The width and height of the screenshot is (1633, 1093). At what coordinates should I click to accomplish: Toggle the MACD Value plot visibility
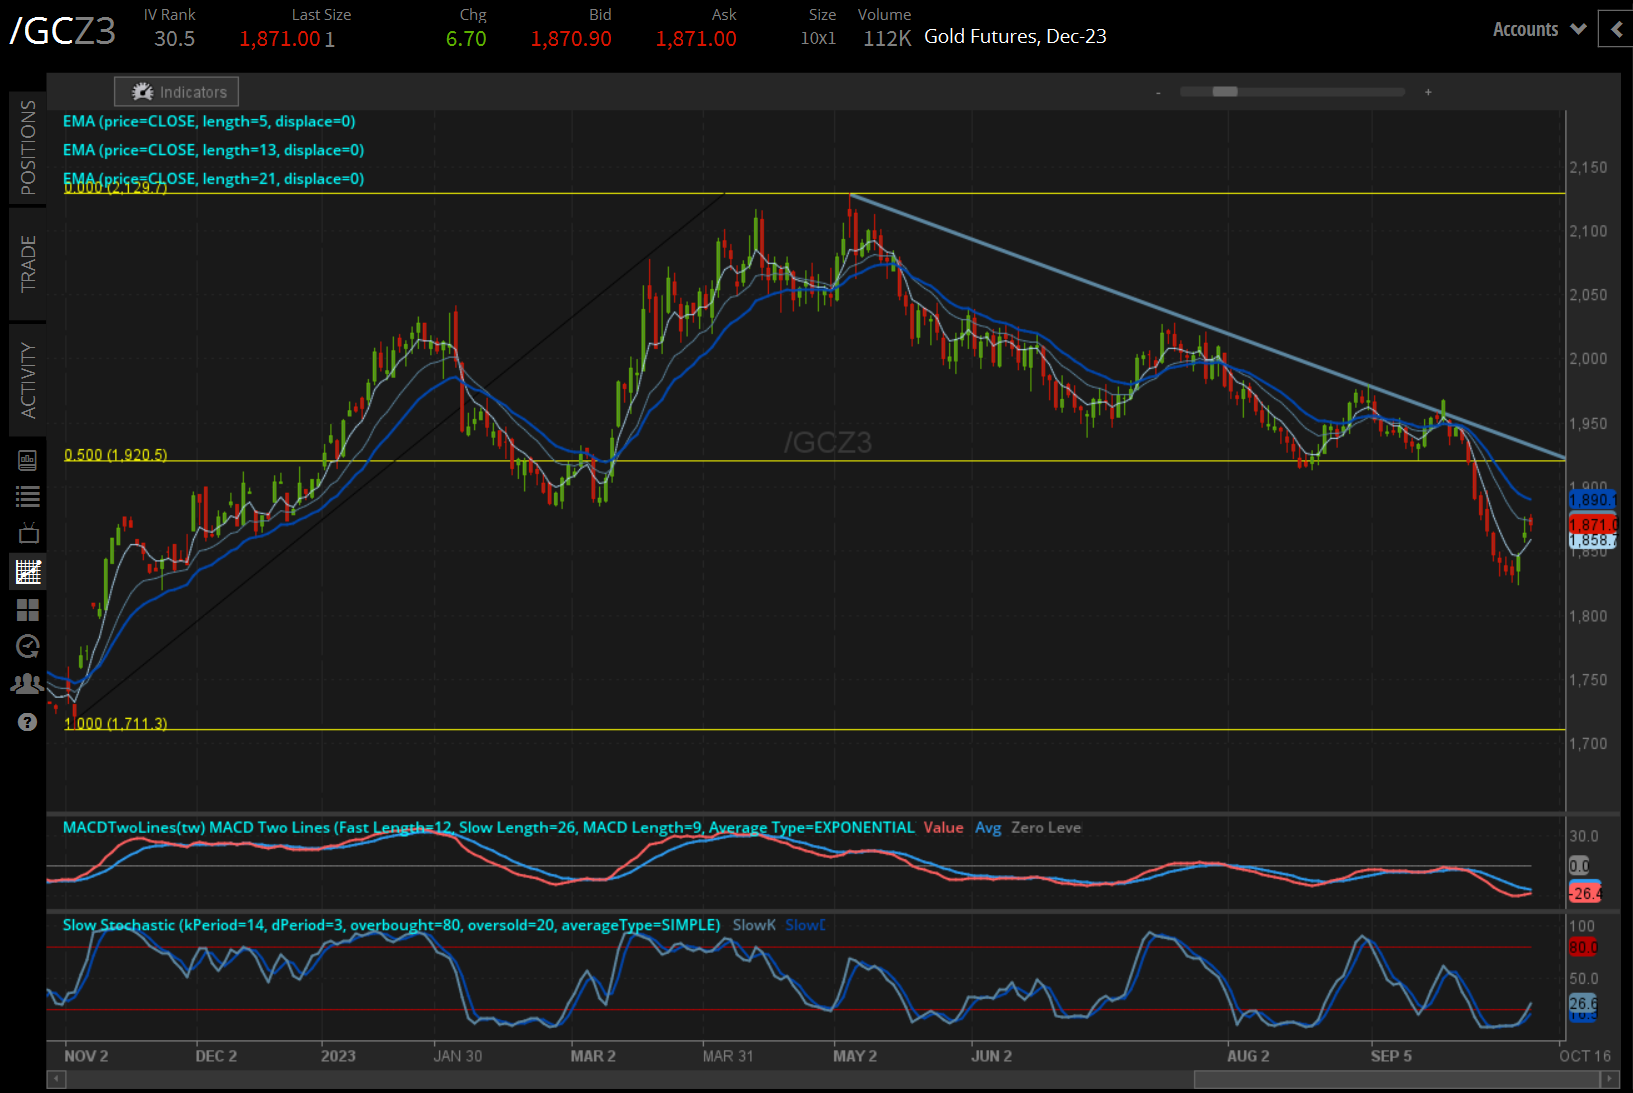click(943, 828)
